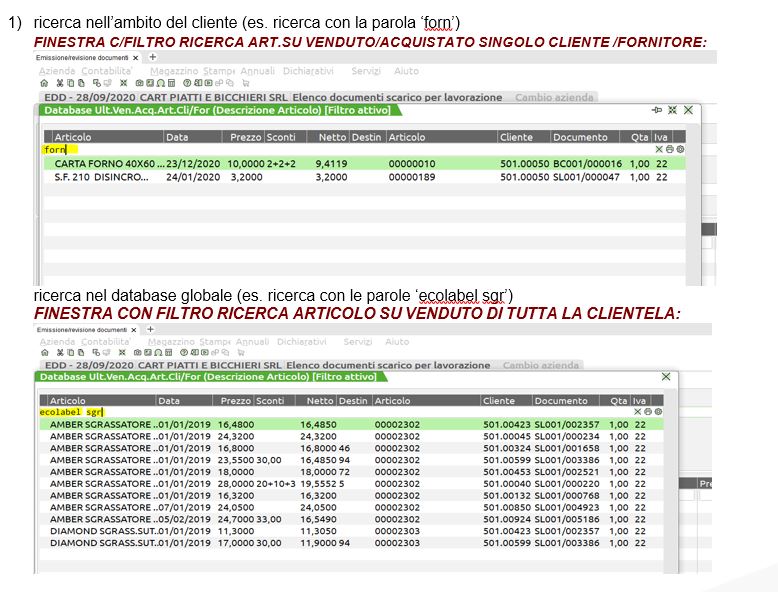The width and height of the screenshot is (778, 592).
Task: Open the Aiuto menu above the 'forn' window
Action: click(406, 71)
